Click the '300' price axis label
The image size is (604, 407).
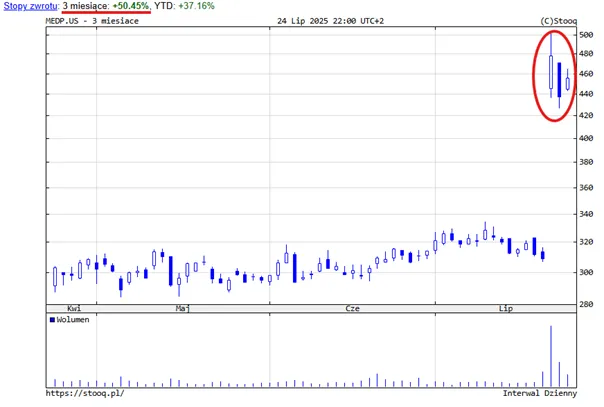click(586, 272)
